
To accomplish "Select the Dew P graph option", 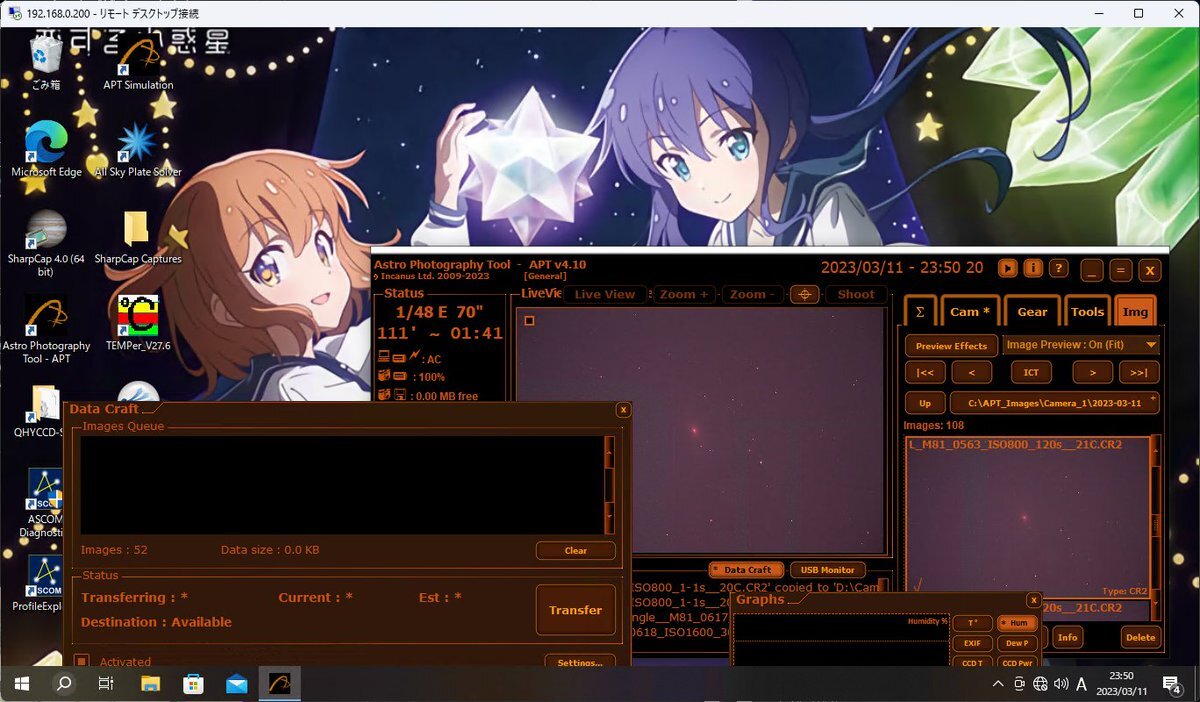I will point(1018,643).
